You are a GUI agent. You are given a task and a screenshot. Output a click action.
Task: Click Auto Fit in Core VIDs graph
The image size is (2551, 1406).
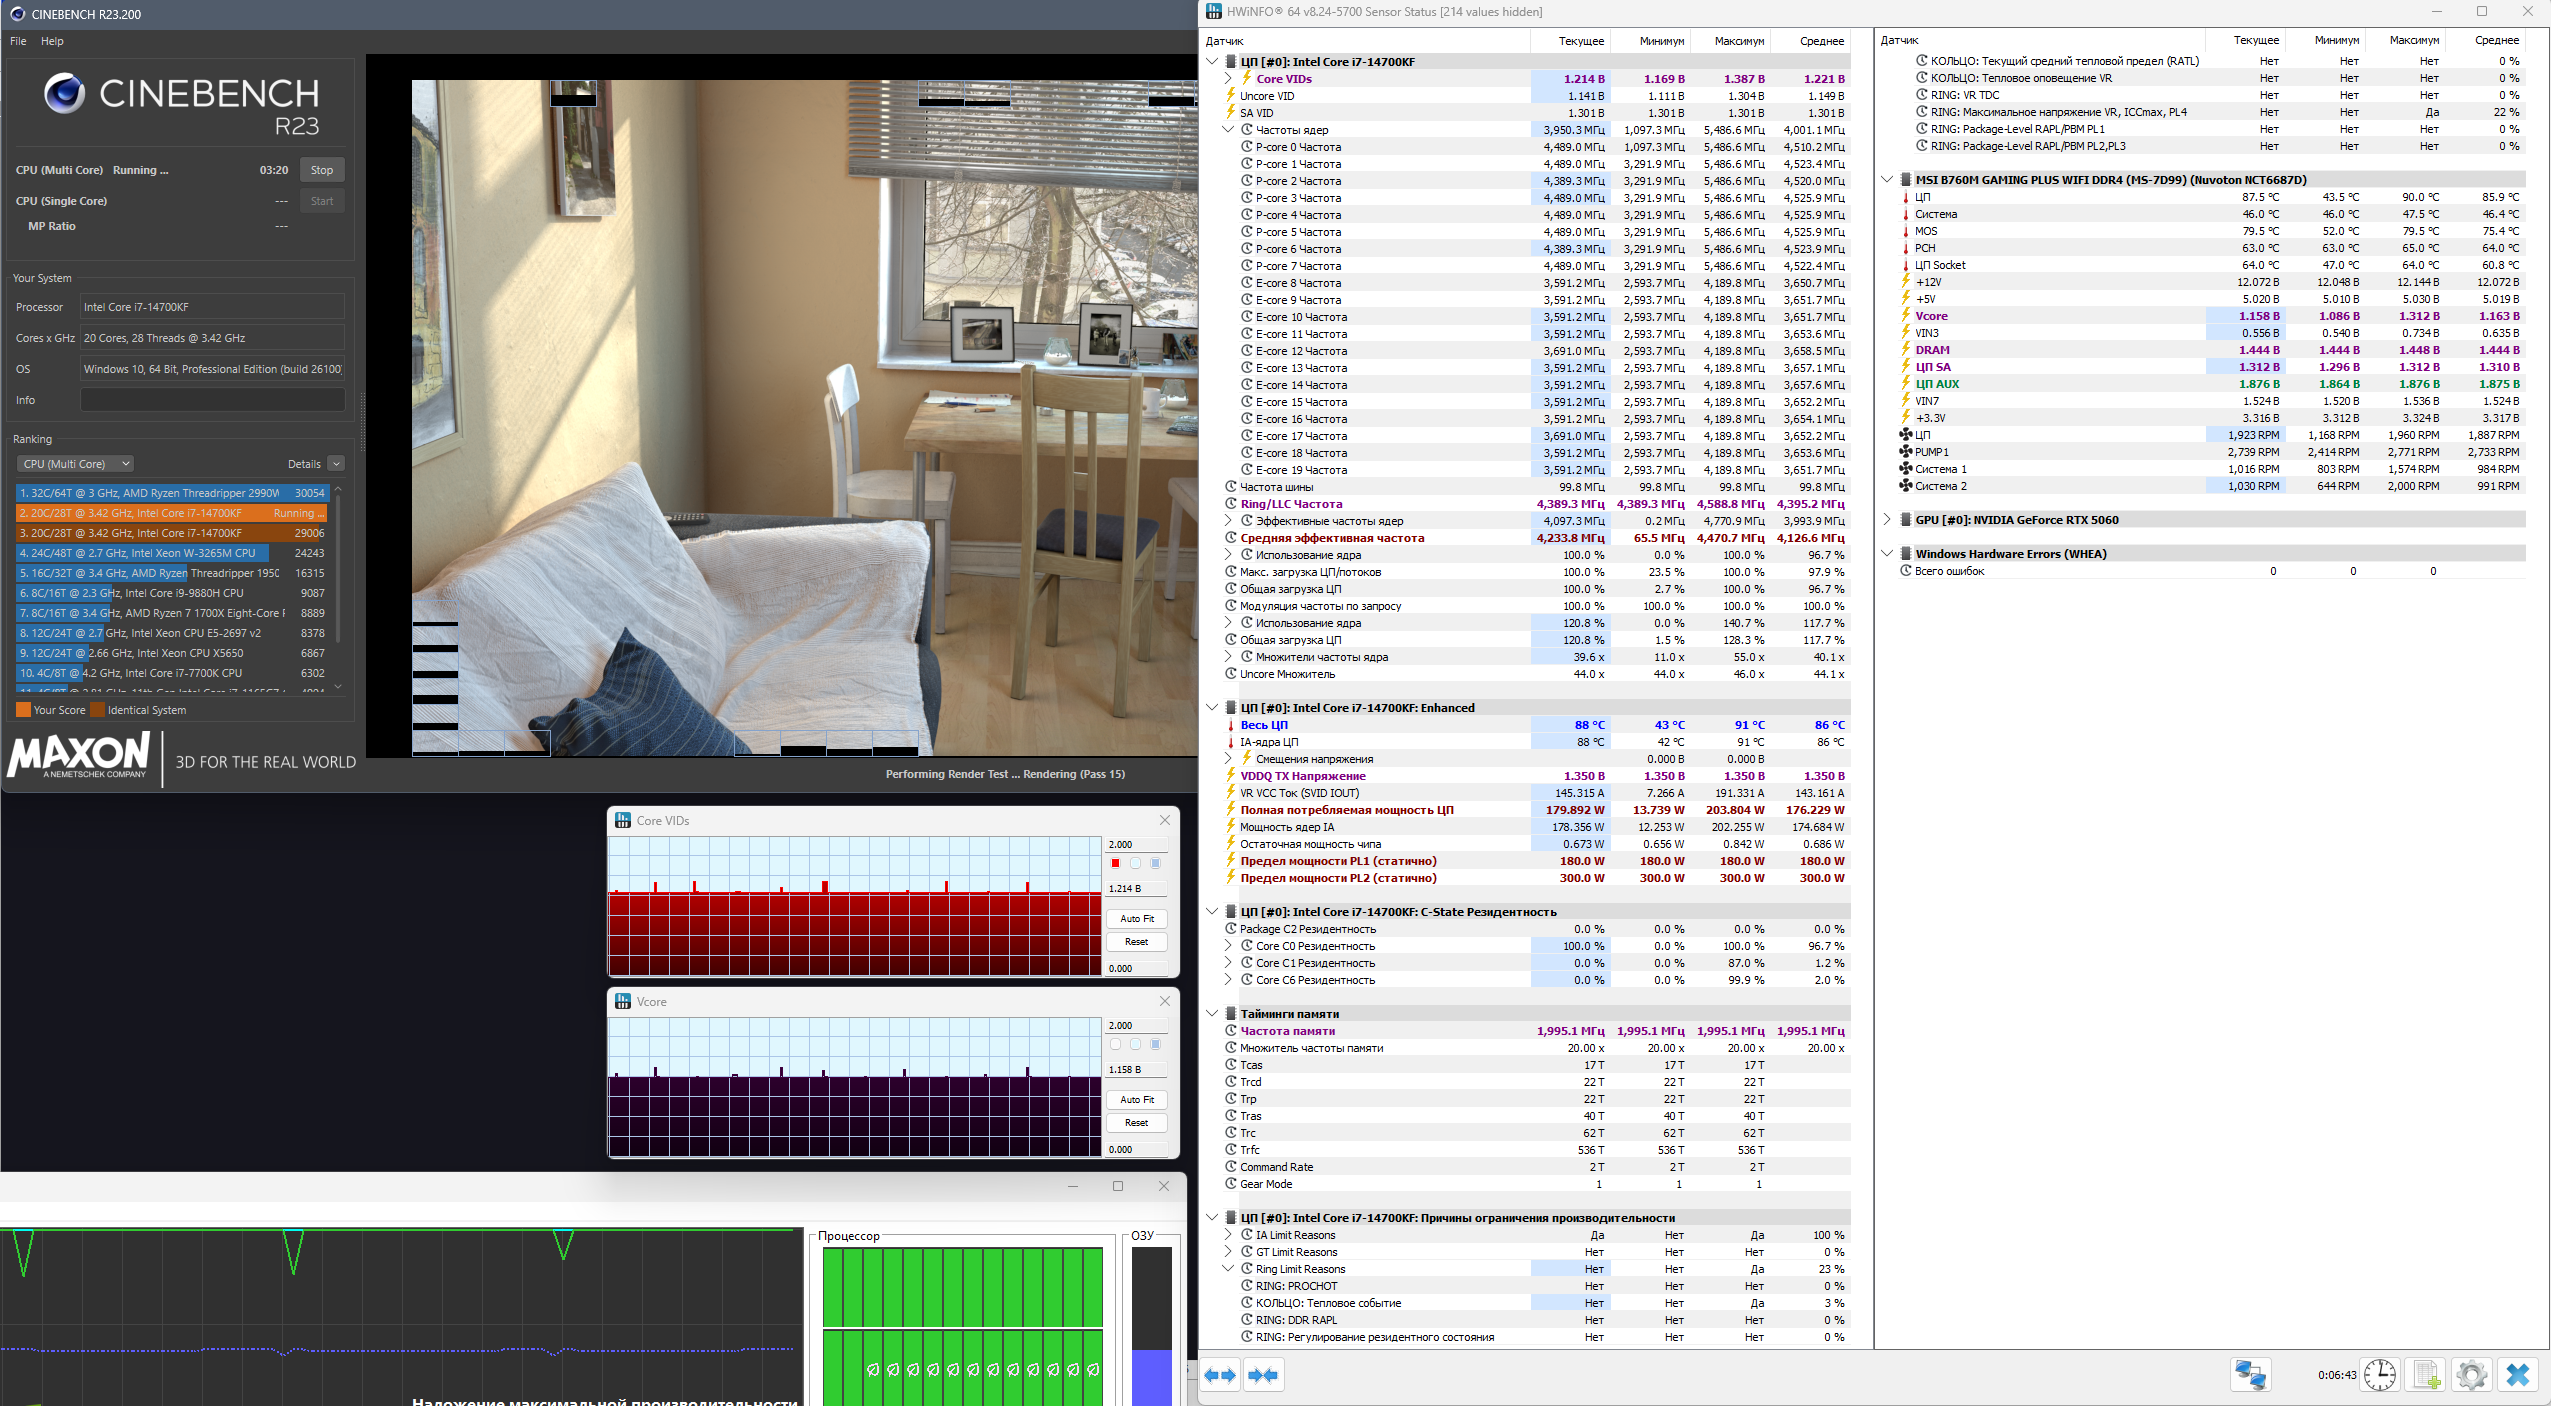[x=1136, y=918]
